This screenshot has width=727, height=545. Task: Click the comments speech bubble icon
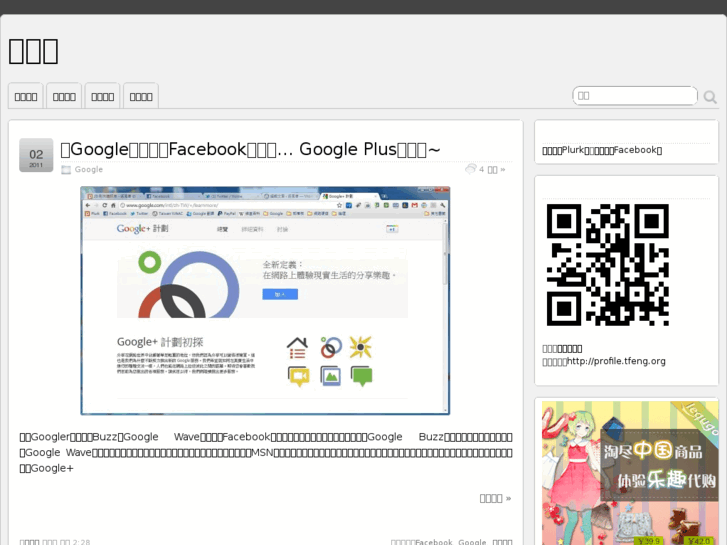point(471,169)
